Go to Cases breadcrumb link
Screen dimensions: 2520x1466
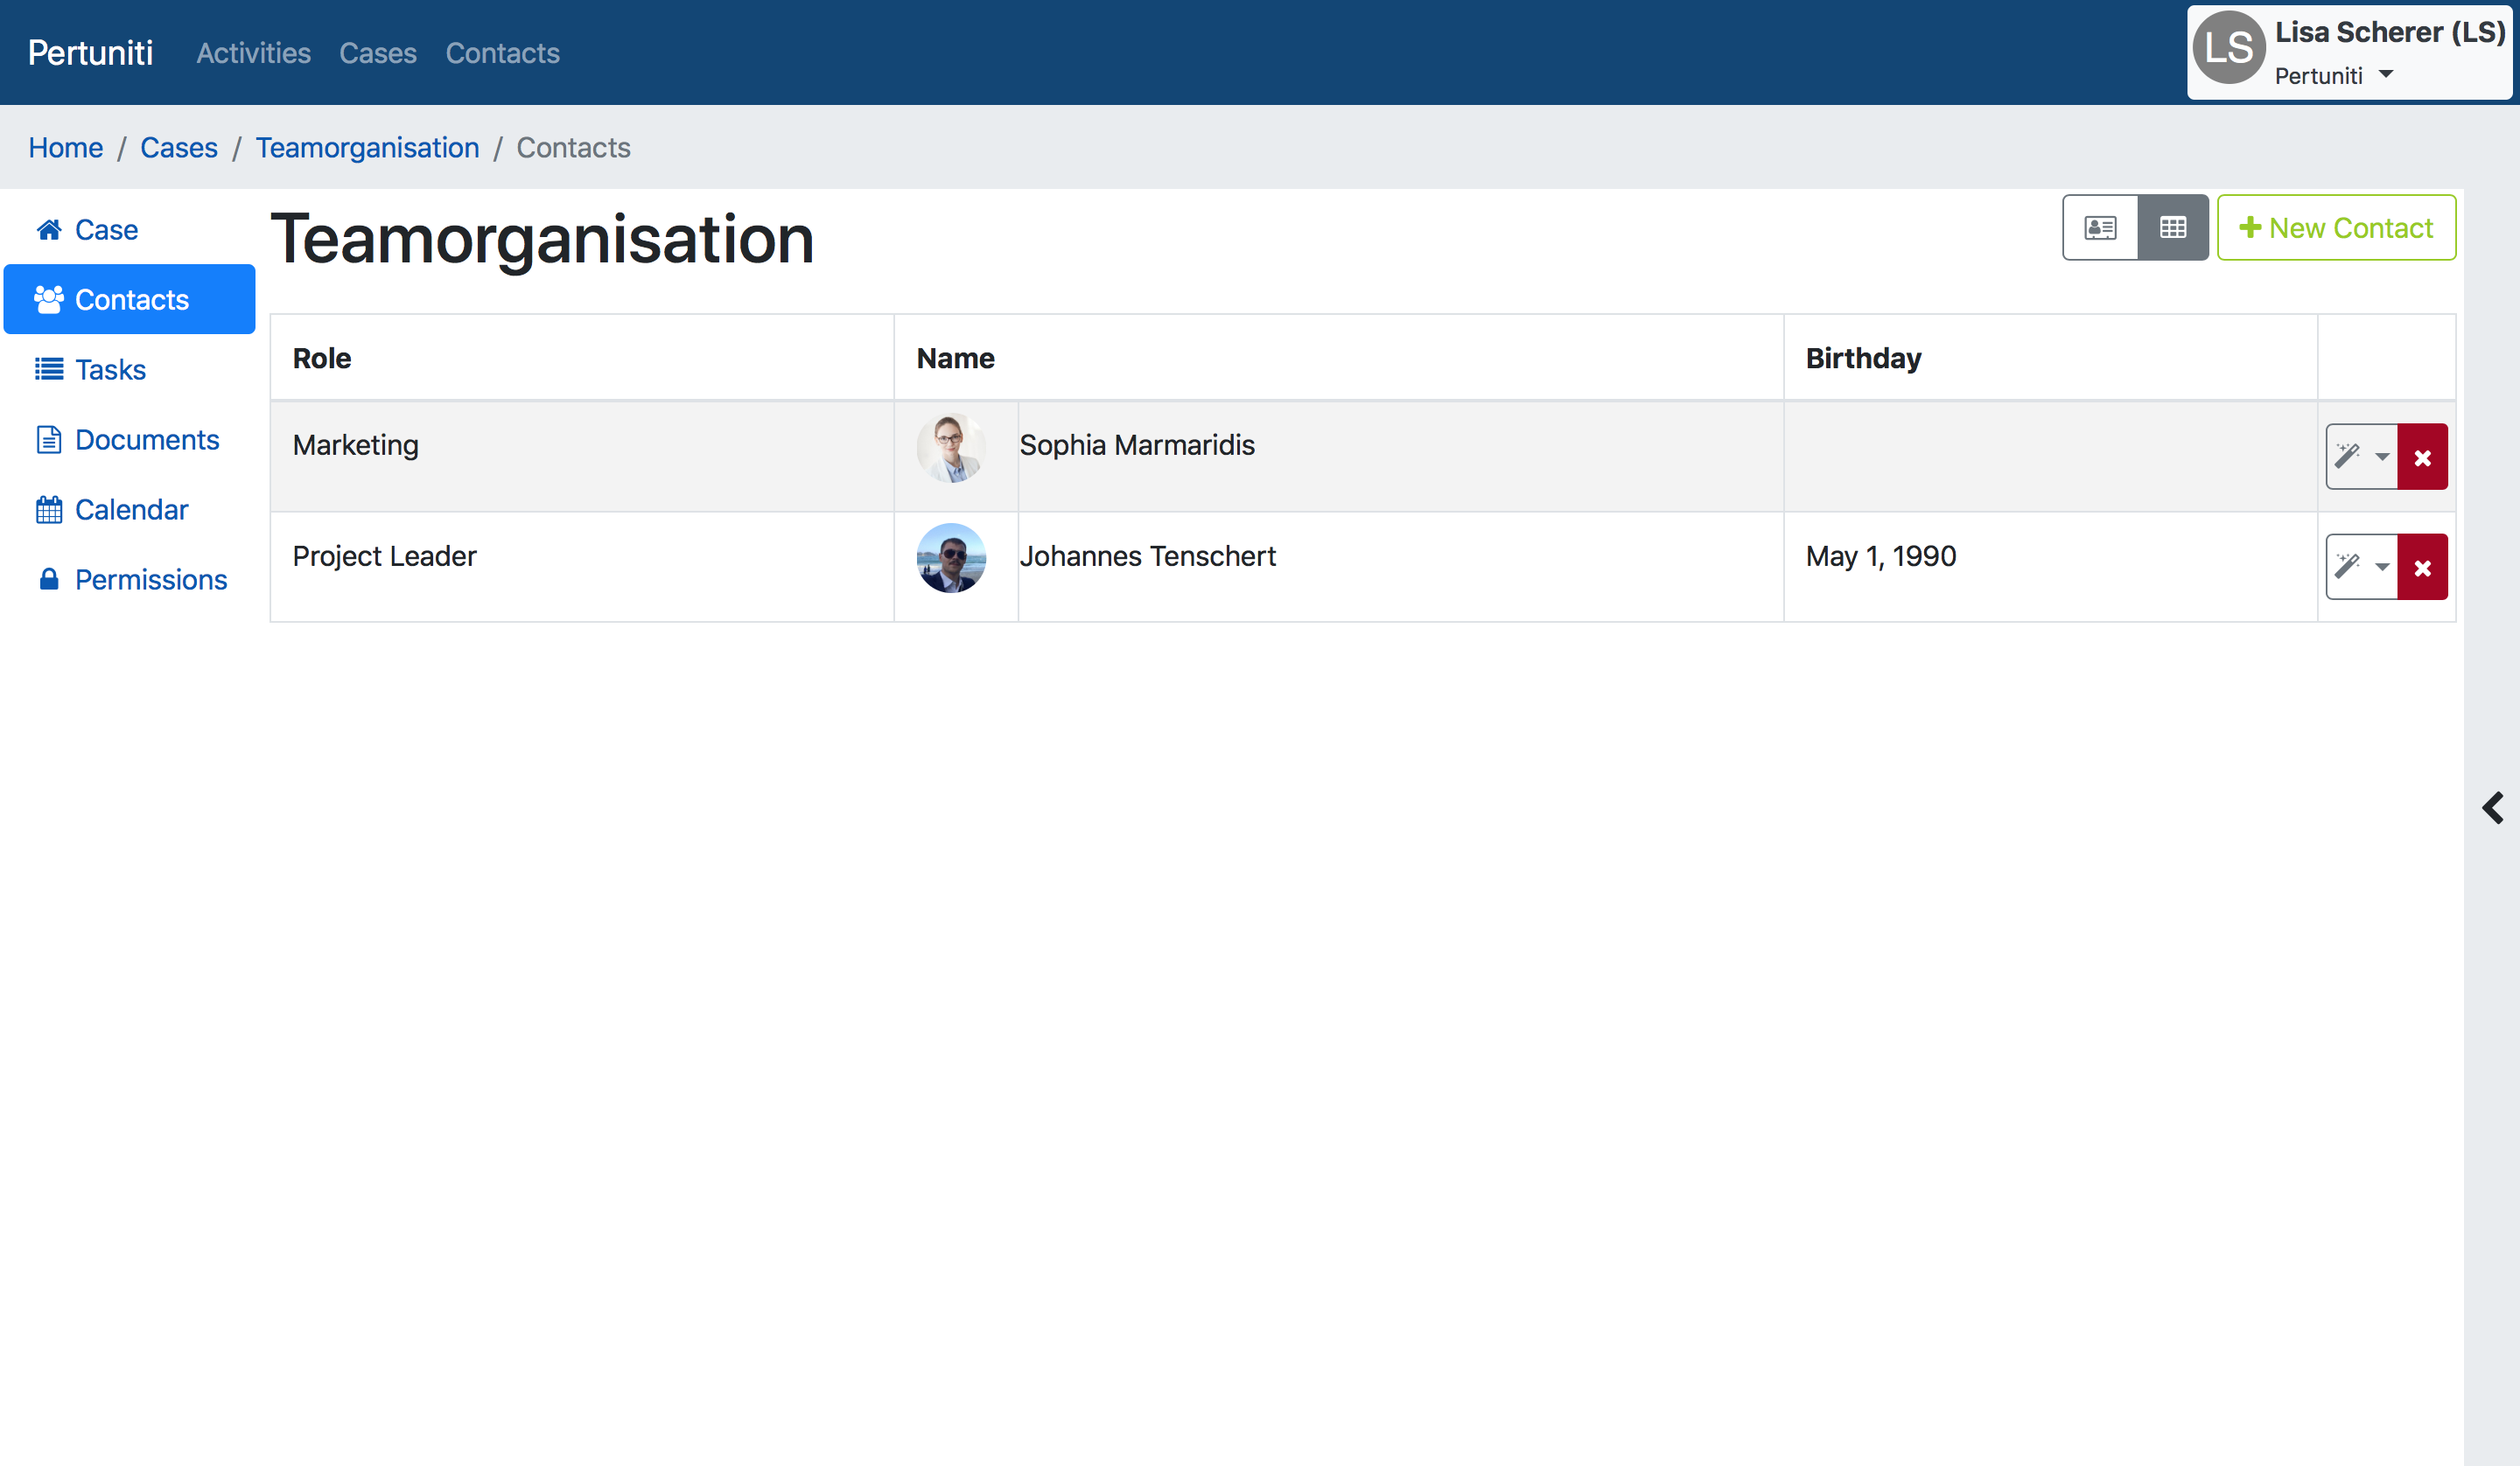(x=179, y=147)
